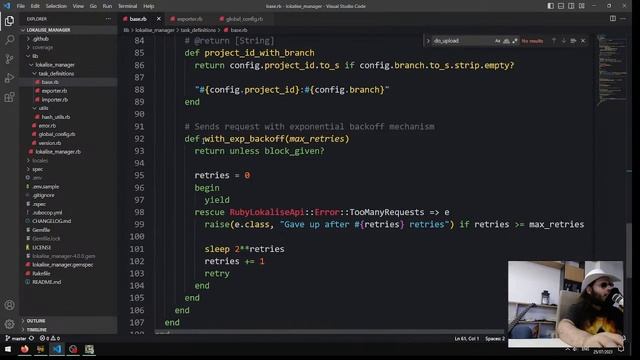Collapse the lokalise_manager subfolder
640x360 pixels.
tap(55, 65)
